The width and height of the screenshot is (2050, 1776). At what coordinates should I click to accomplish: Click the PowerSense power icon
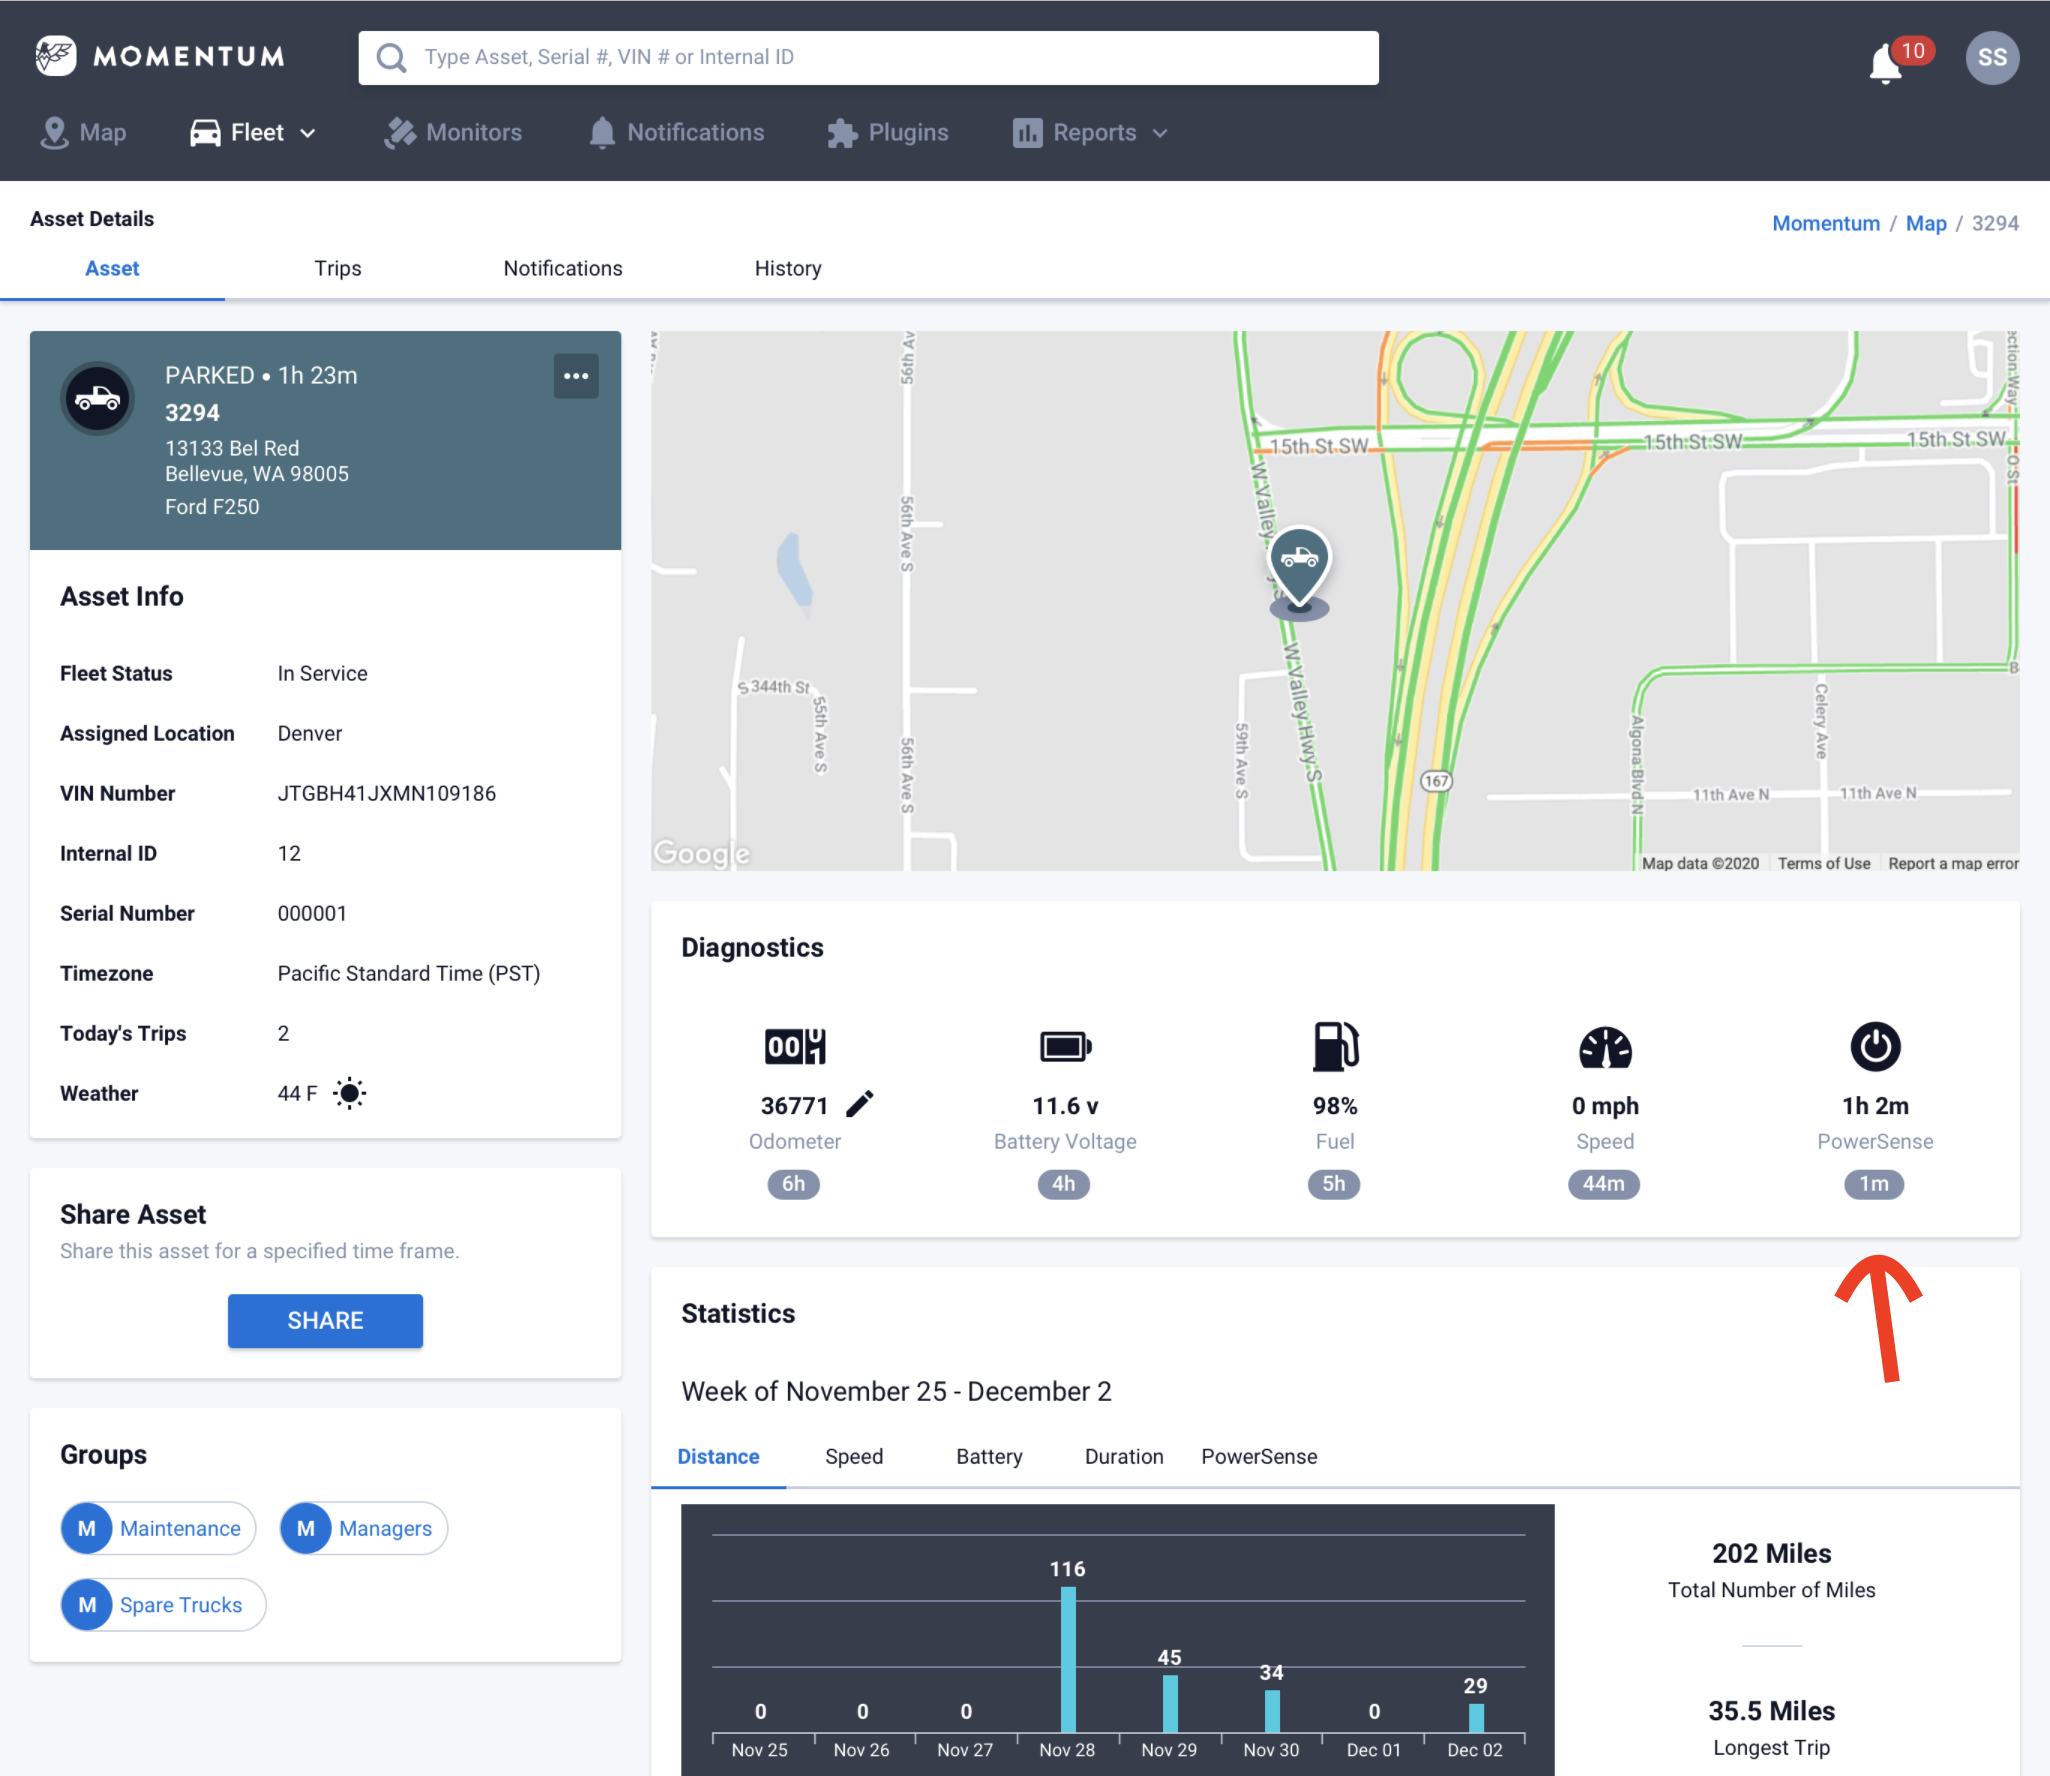click(x=1875, y=1046)
